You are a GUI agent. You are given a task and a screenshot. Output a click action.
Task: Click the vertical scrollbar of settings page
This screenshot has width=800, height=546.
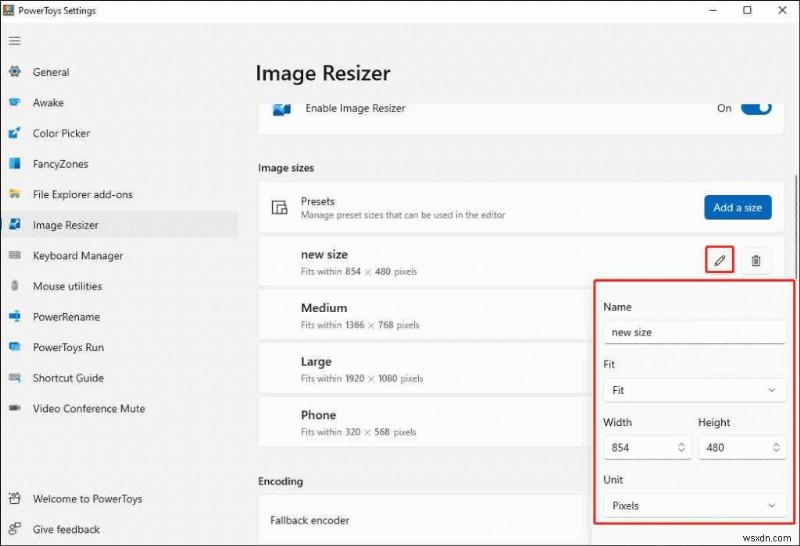(x=796, y=225)
